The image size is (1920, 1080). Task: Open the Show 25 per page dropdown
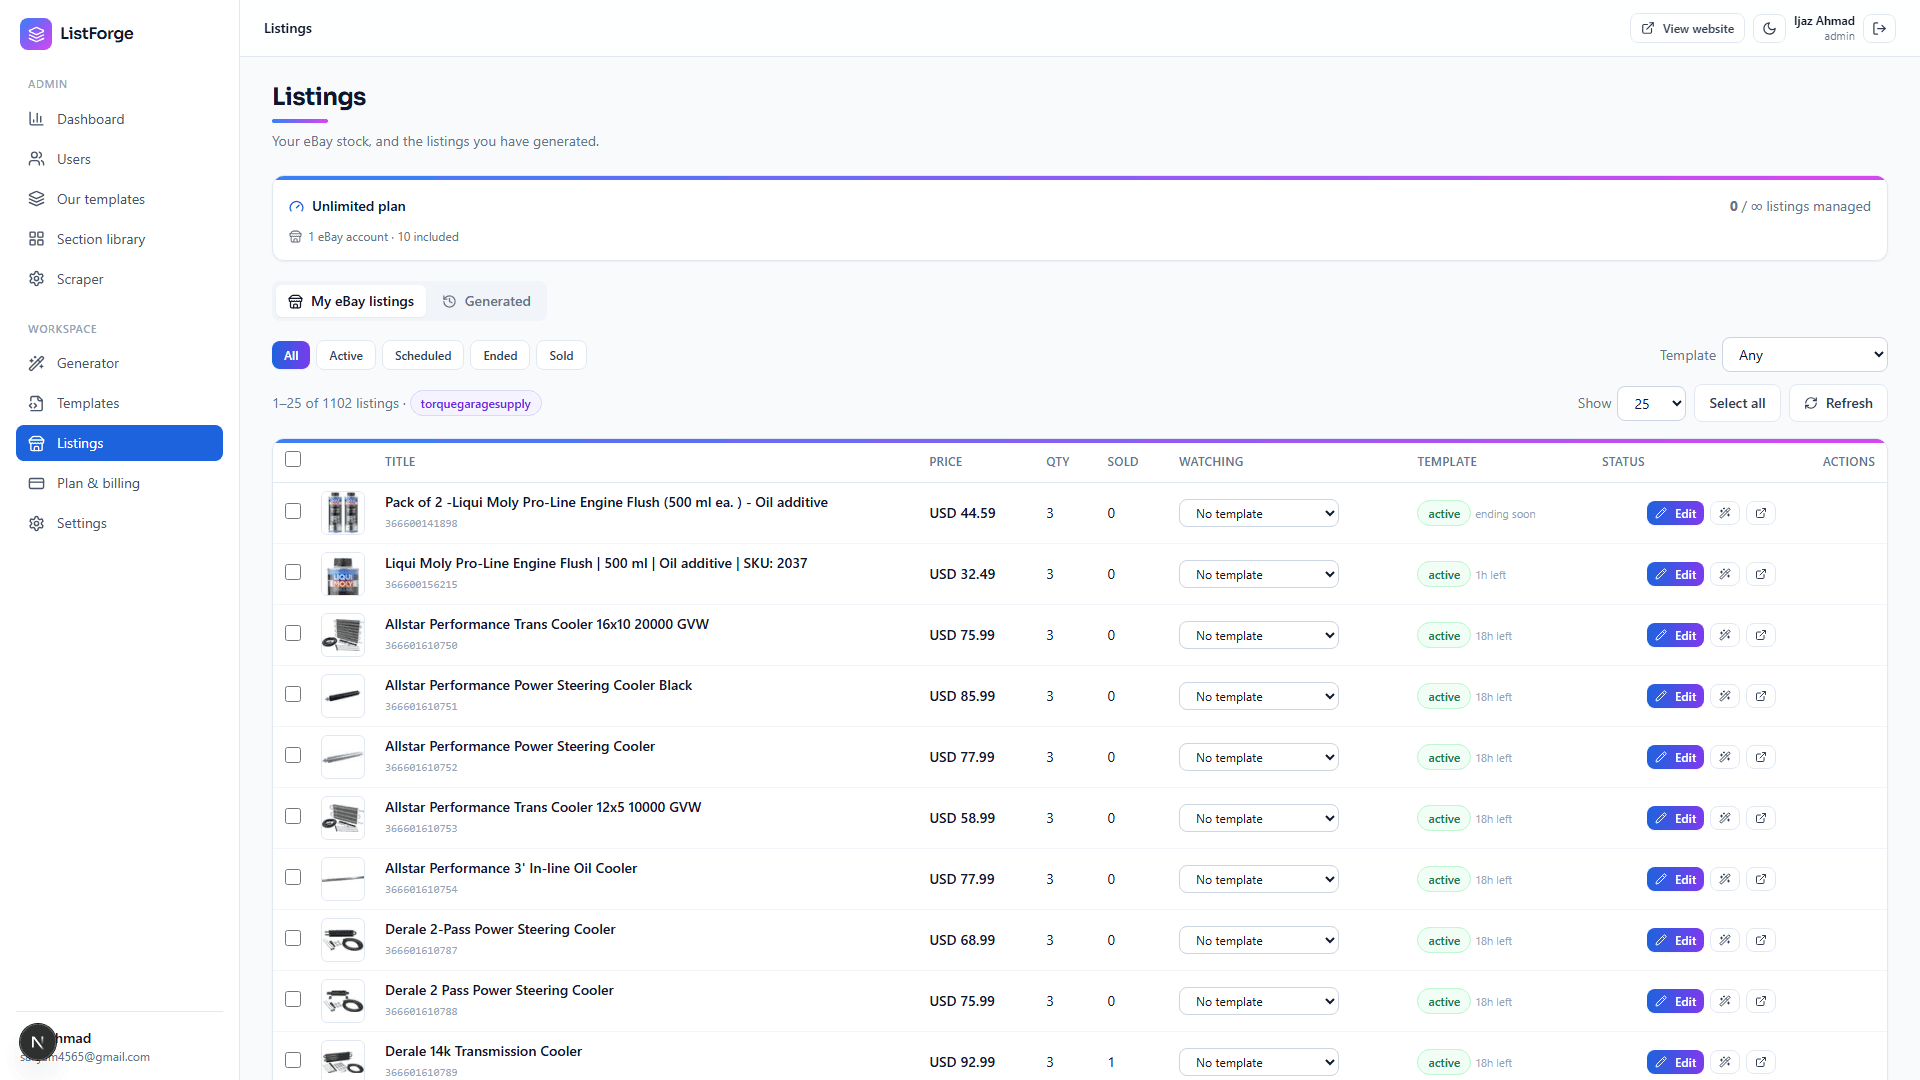1651,404
